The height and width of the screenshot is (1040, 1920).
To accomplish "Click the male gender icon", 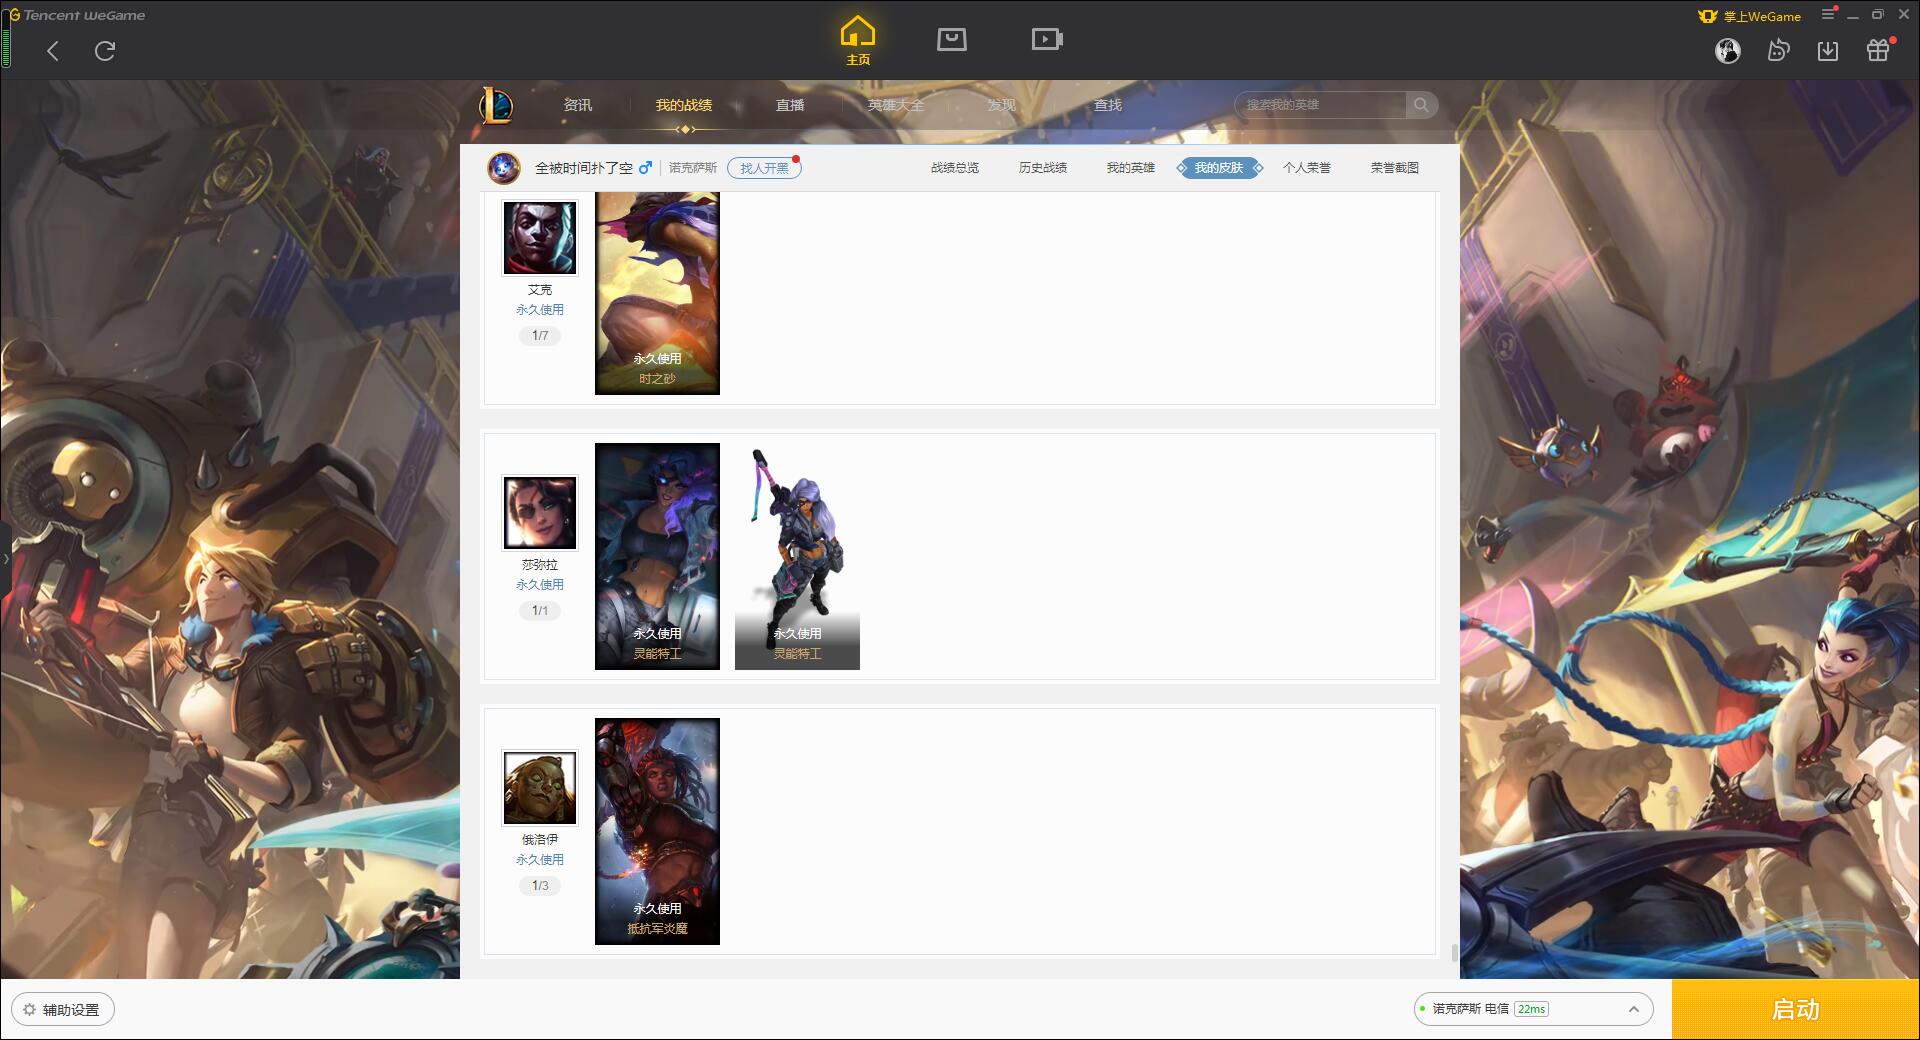I will [645, 168].
